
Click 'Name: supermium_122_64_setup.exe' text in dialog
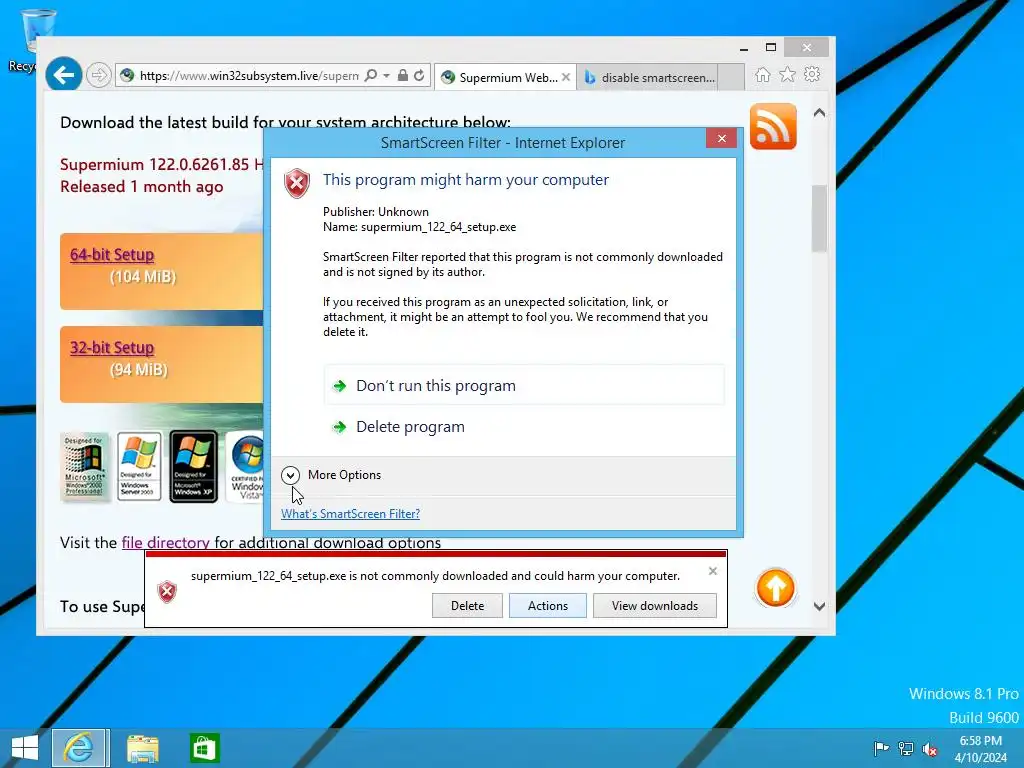tap(419, 227)
